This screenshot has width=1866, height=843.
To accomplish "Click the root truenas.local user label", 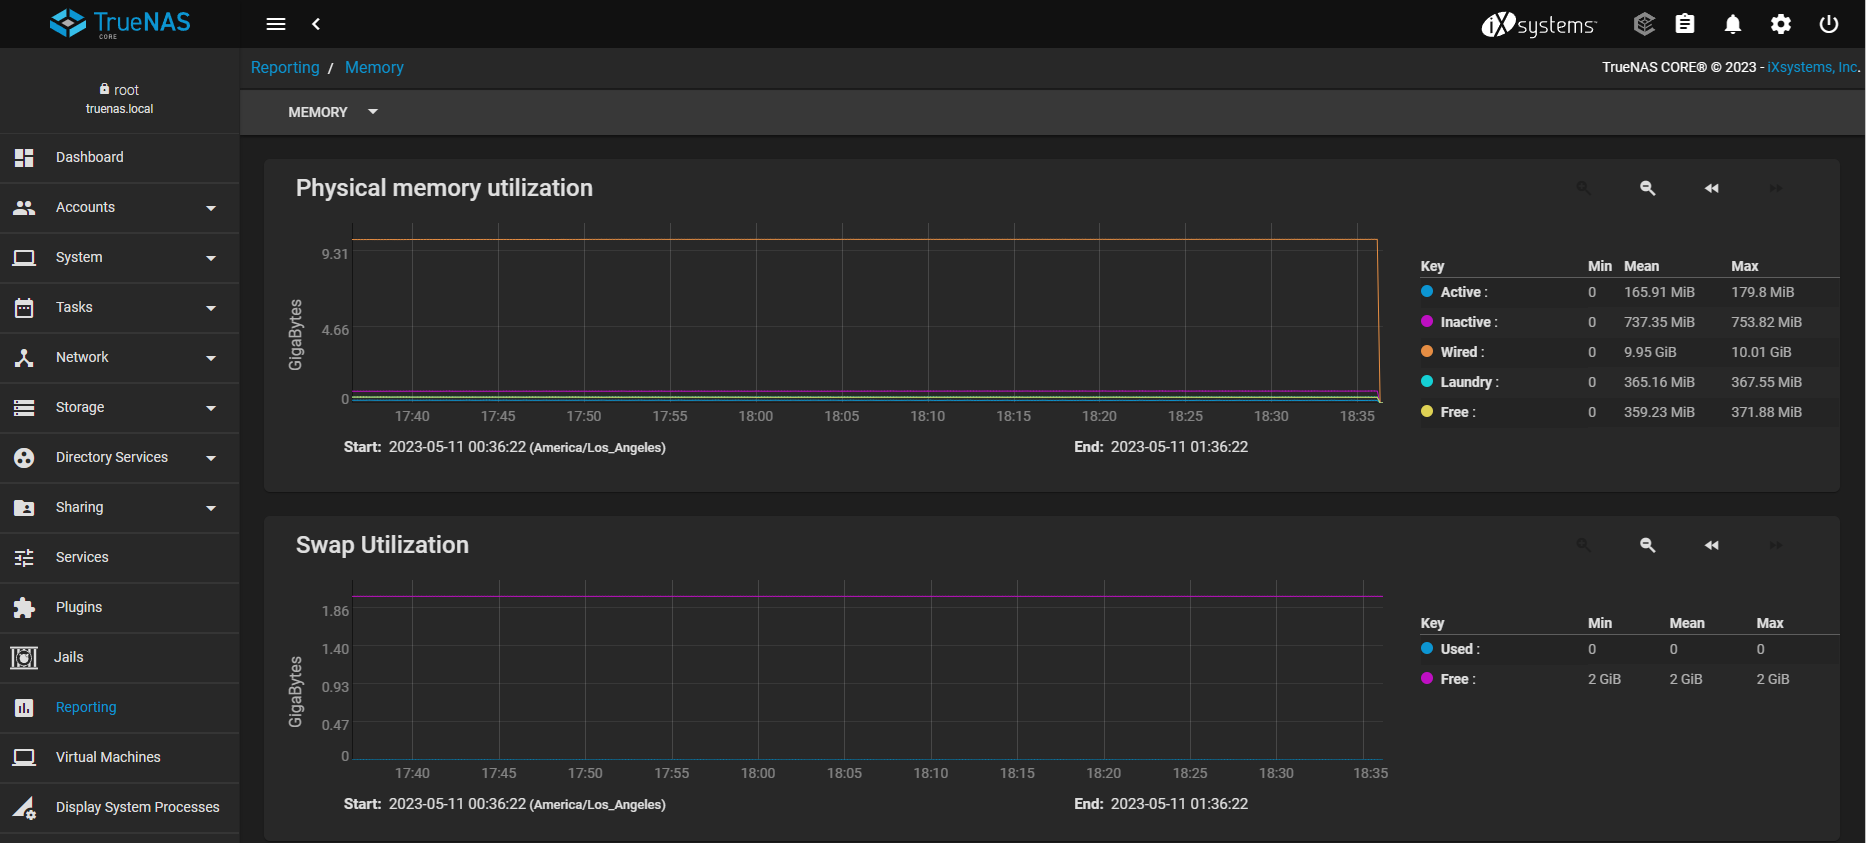I will [120, 99].
